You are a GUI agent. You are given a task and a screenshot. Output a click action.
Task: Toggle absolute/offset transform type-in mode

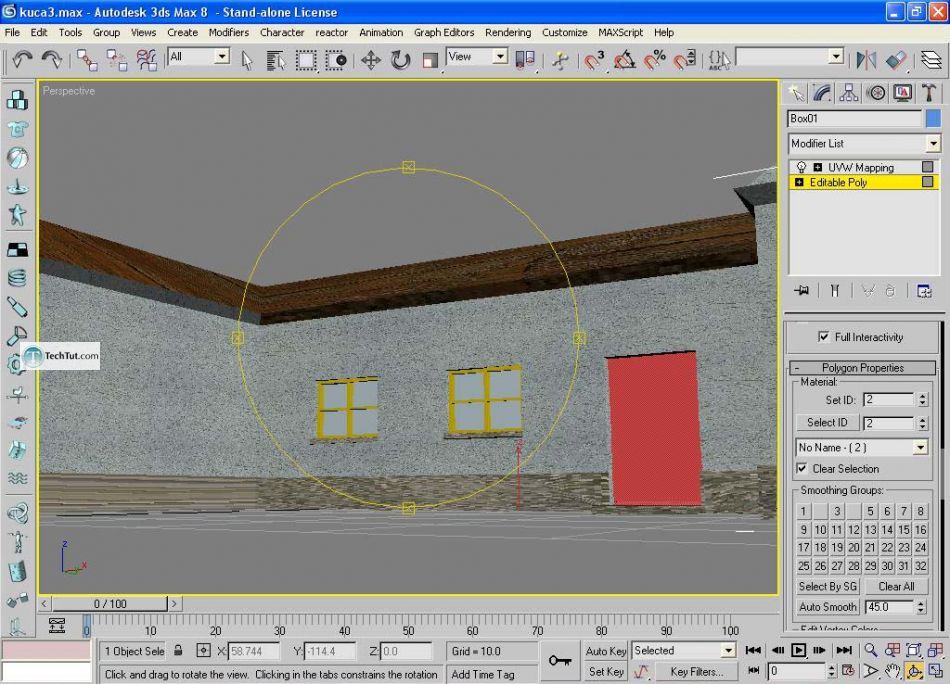(x=204, y=651)
